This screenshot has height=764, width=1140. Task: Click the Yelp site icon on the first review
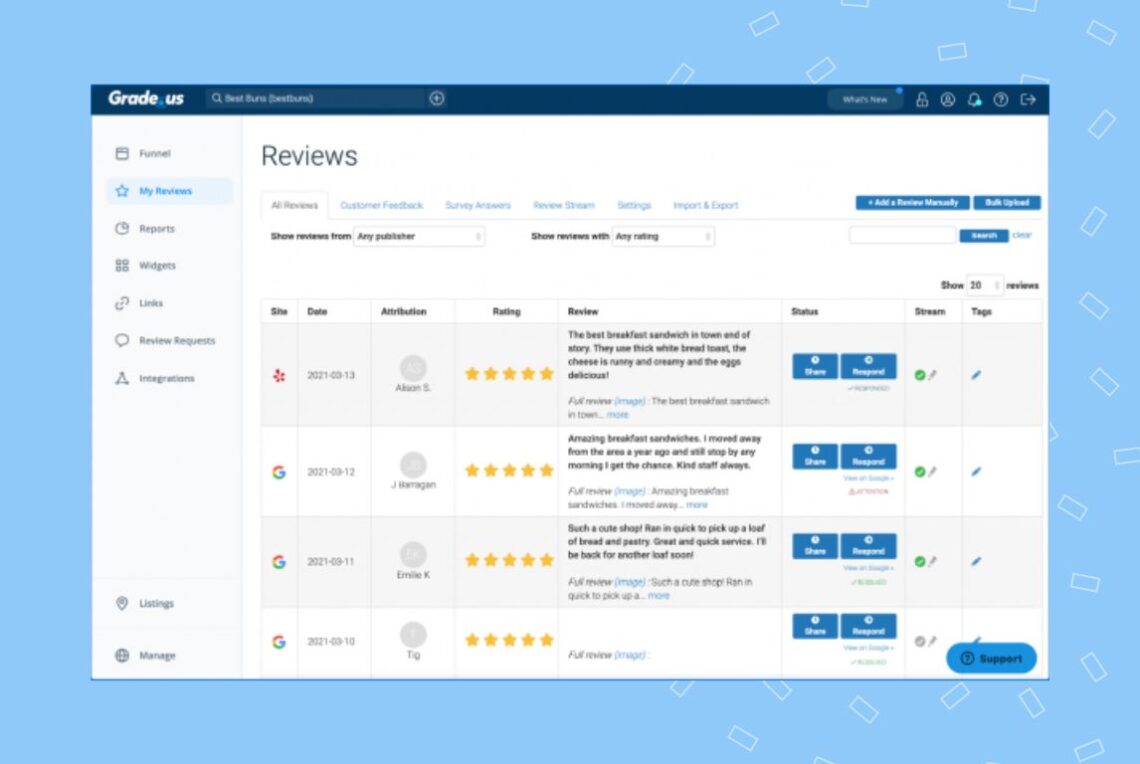279,373
